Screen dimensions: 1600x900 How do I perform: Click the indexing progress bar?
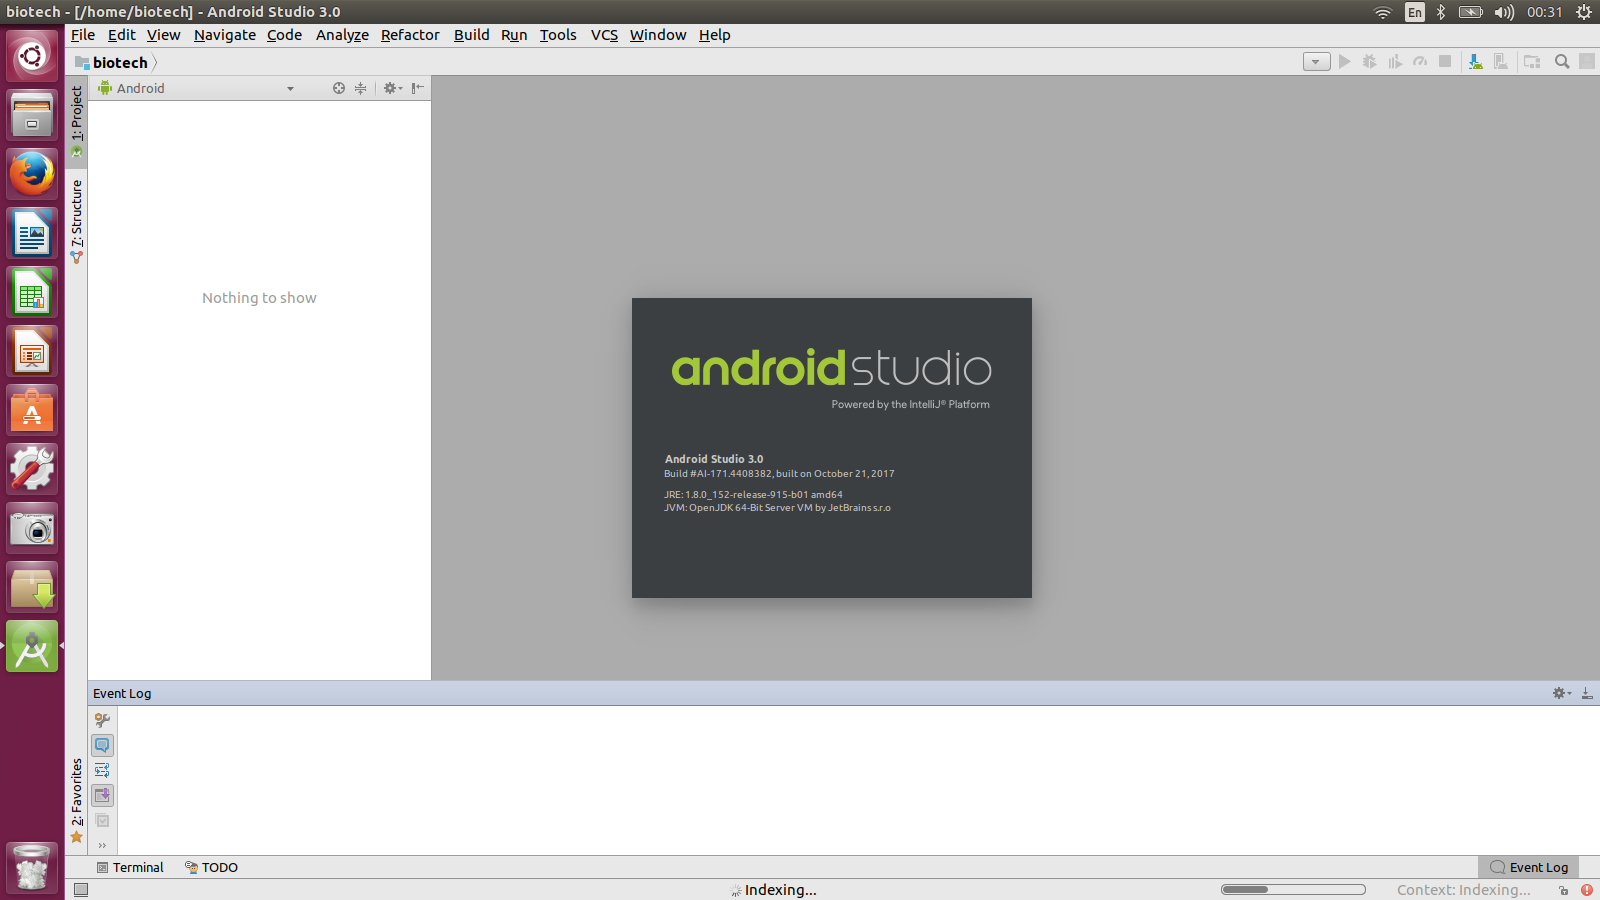point(1293,889)
